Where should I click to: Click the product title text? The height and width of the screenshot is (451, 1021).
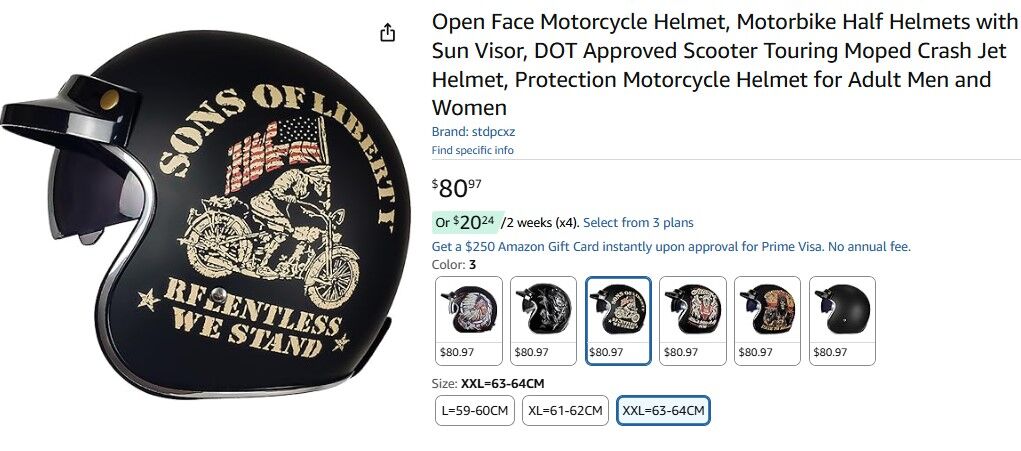pyautogui.click(x=724, y=64)
